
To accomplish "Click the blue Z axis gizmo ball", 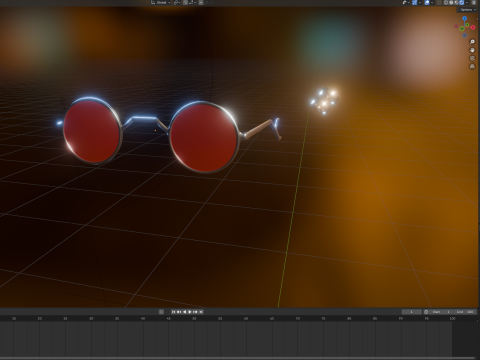I will point(465,19).
